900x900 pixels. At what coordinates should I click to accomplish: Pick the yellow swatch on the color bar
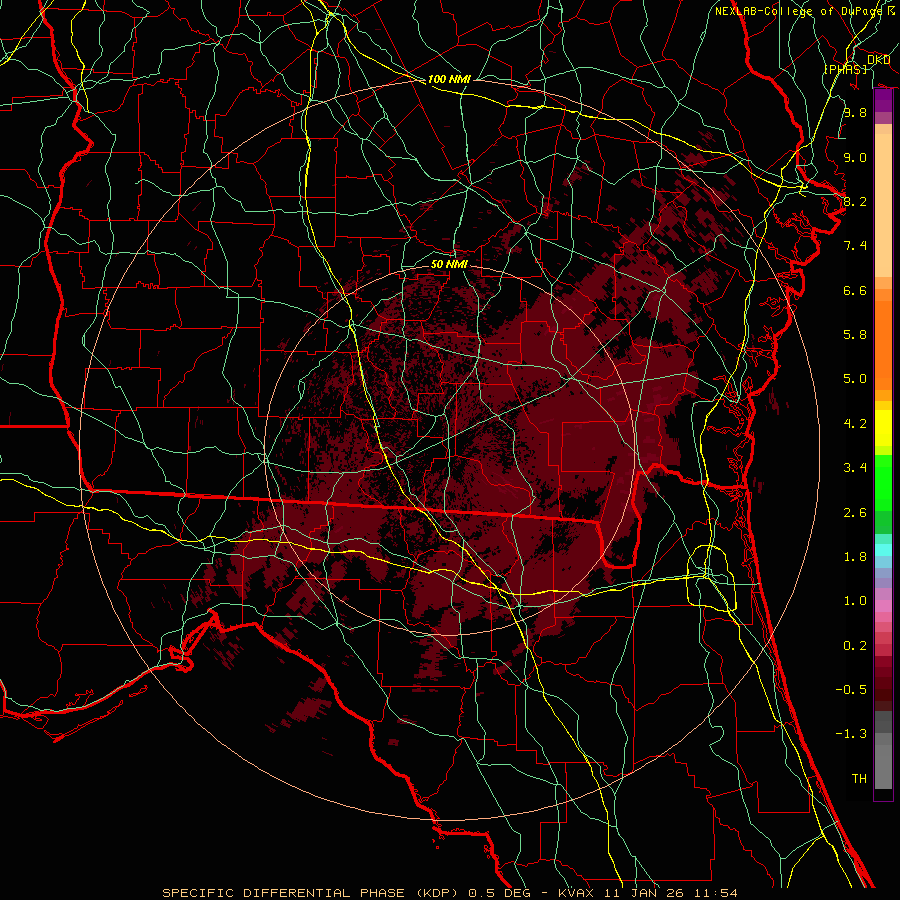[x=883, y=428]
